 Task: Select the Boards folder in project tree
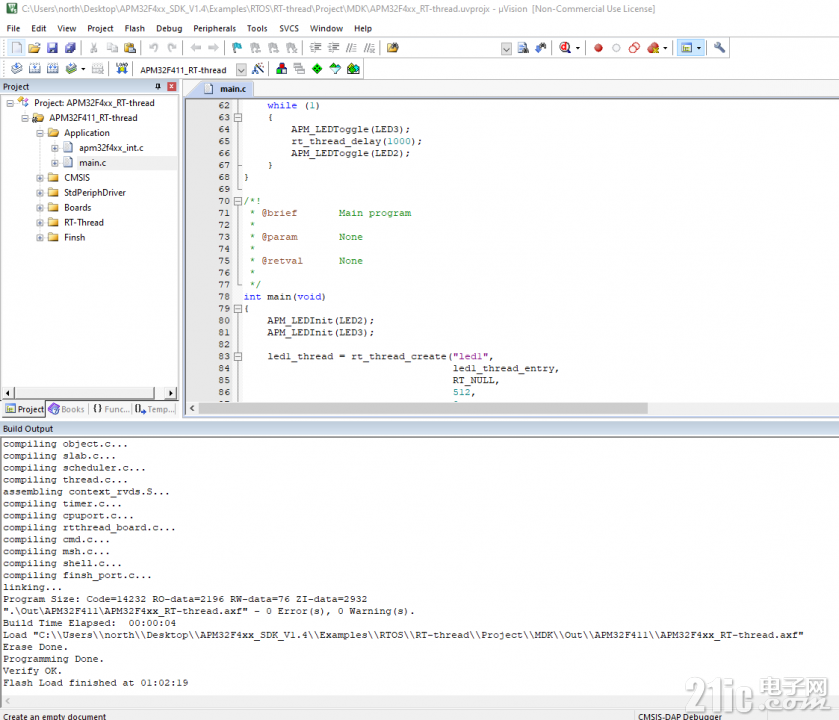pos(78,208)
